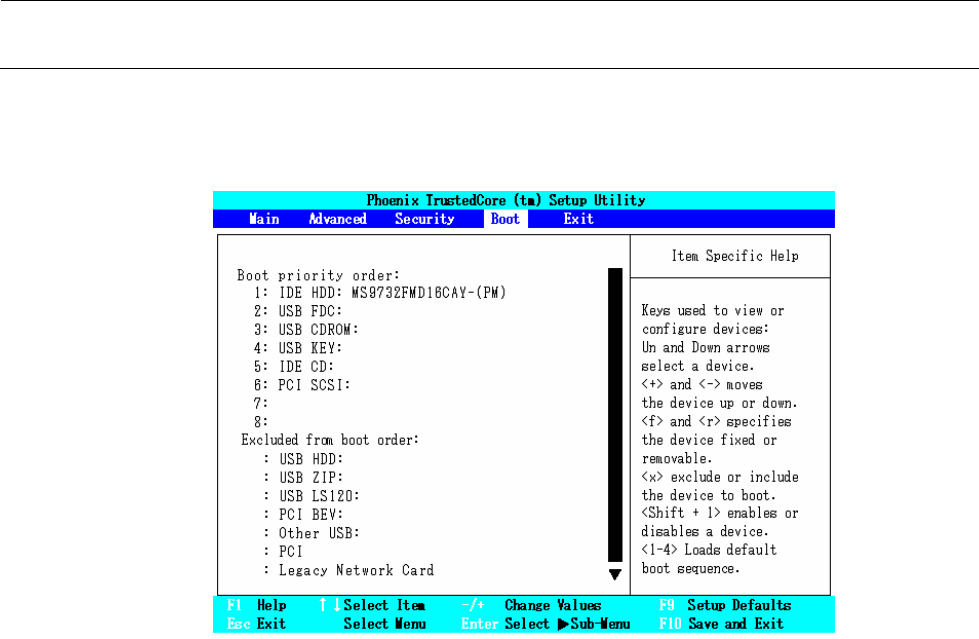Switch to the Advanced tab
The height and width of the screenshot is (639, 979).
pos(337,219)
